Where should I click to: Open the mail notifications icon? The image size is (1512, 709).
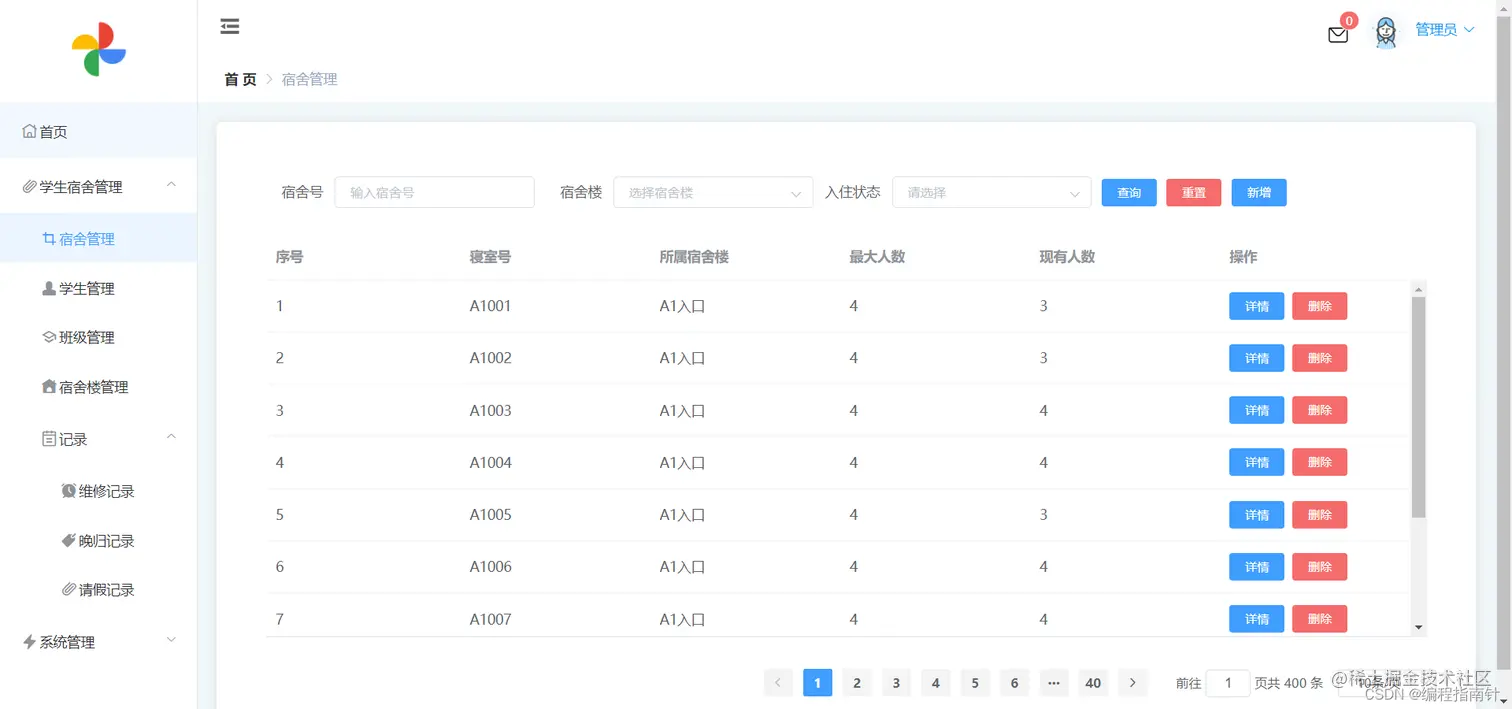1337,35
